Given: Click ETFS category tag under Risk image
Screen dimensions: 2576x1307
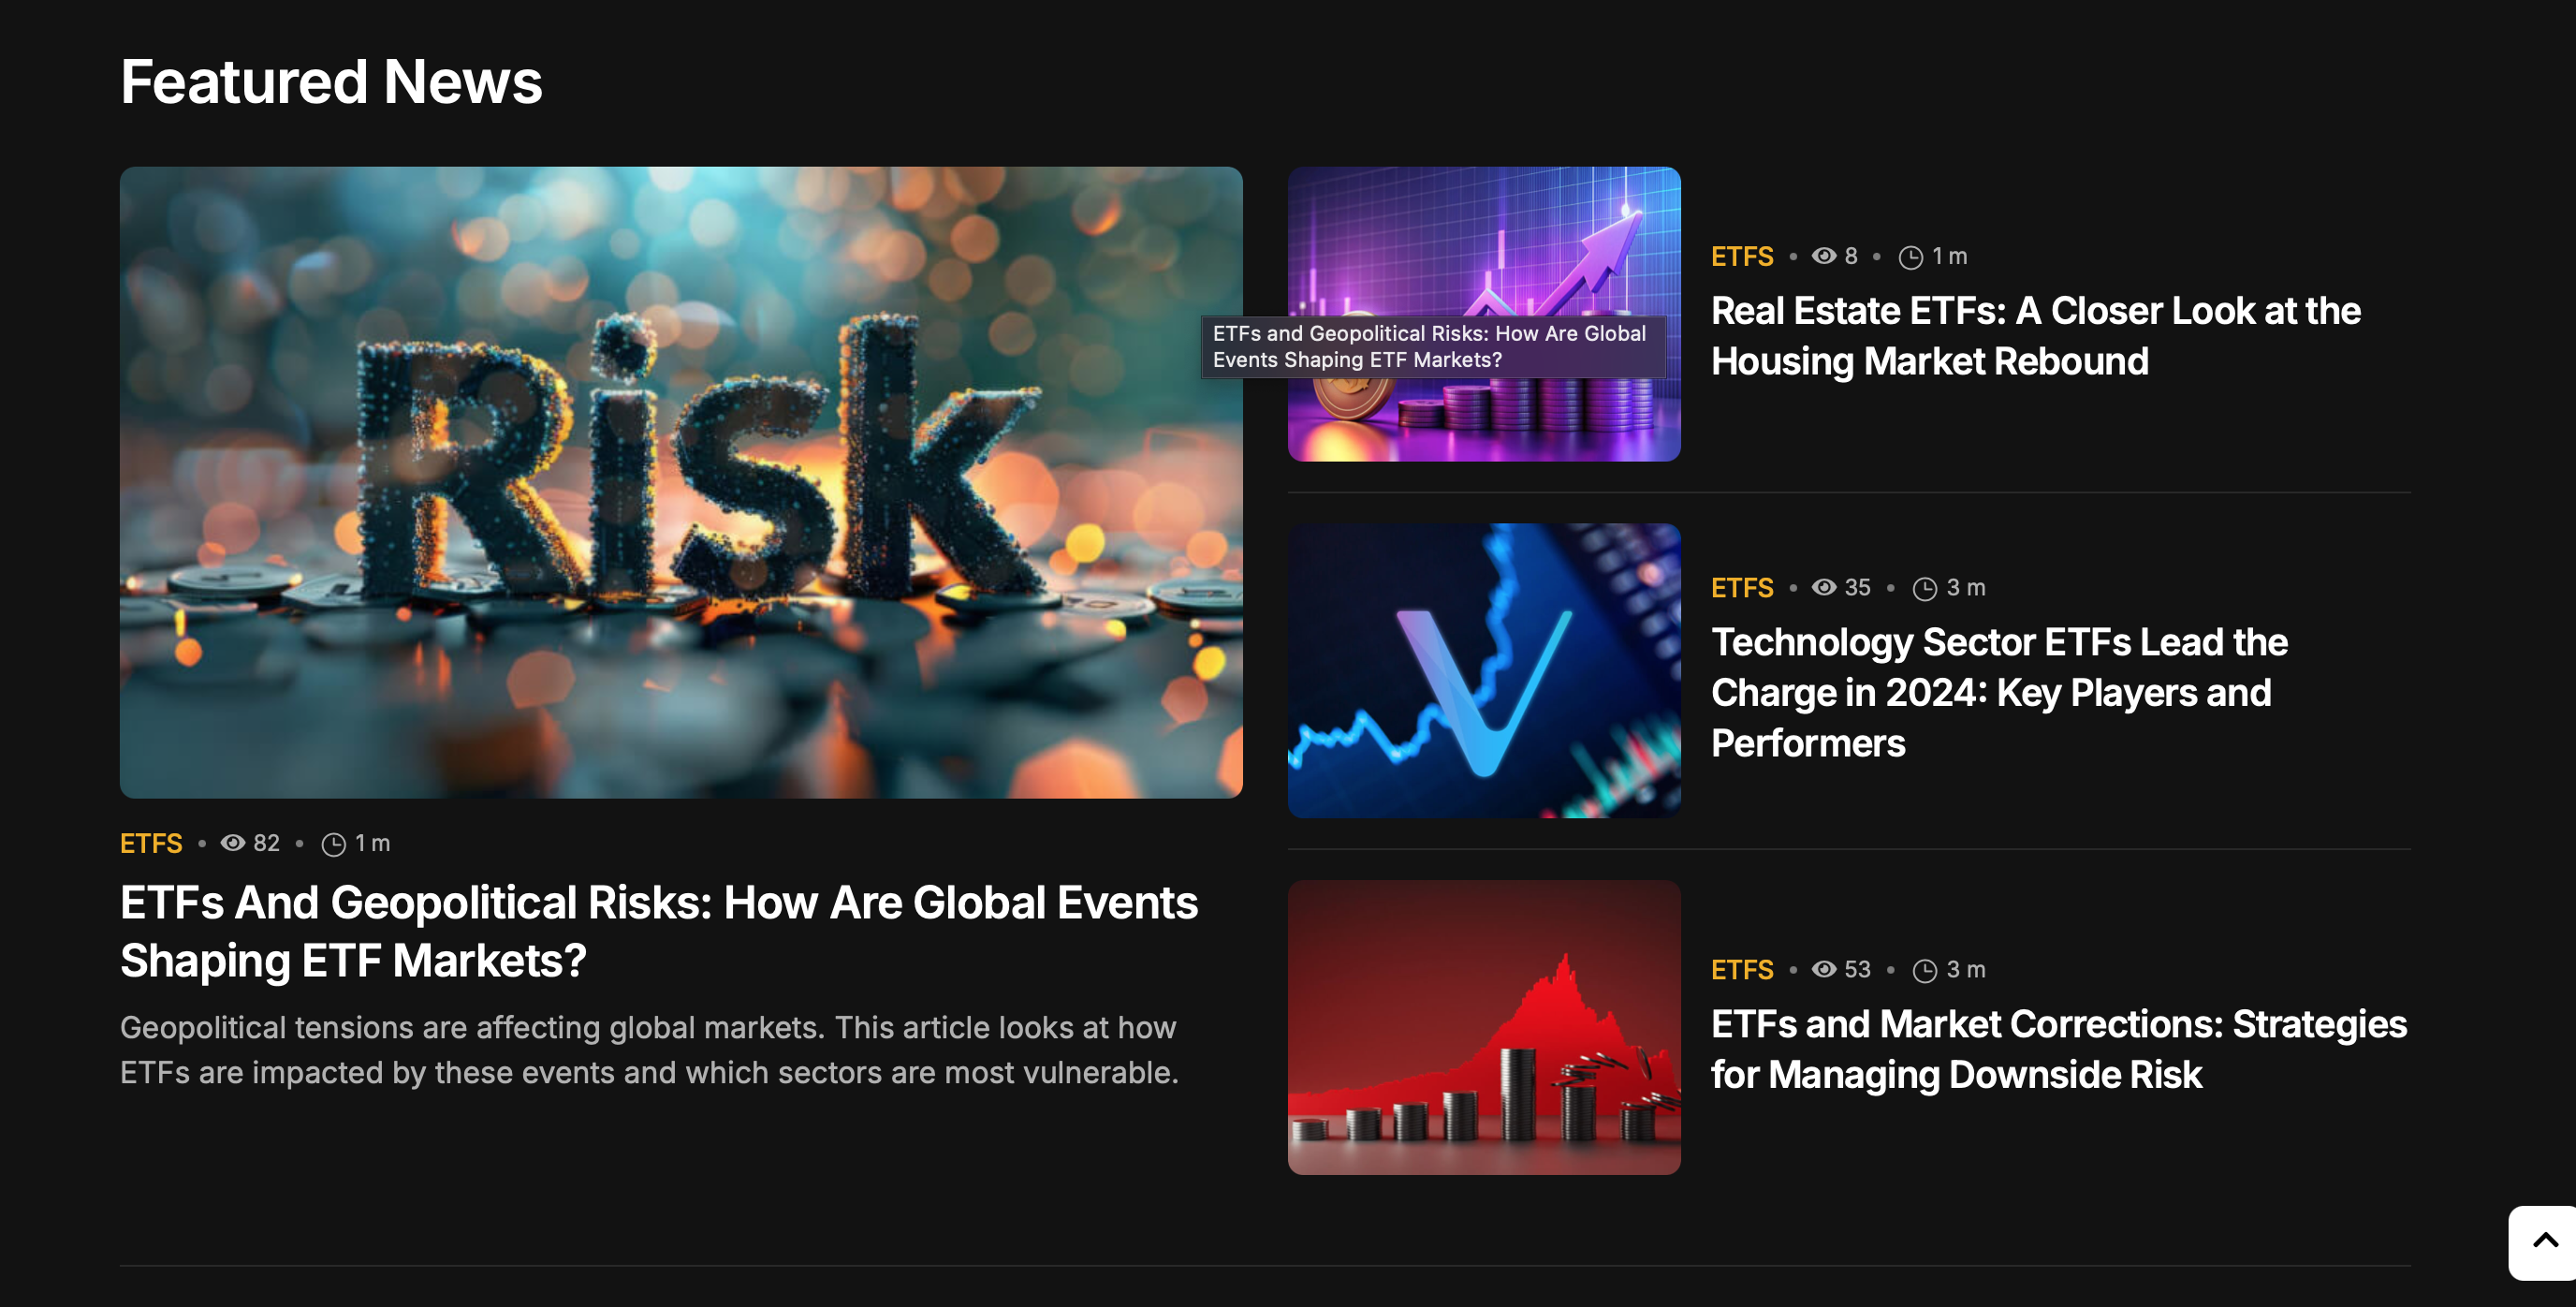Looking at the screenshot, I should click(151, 844).
